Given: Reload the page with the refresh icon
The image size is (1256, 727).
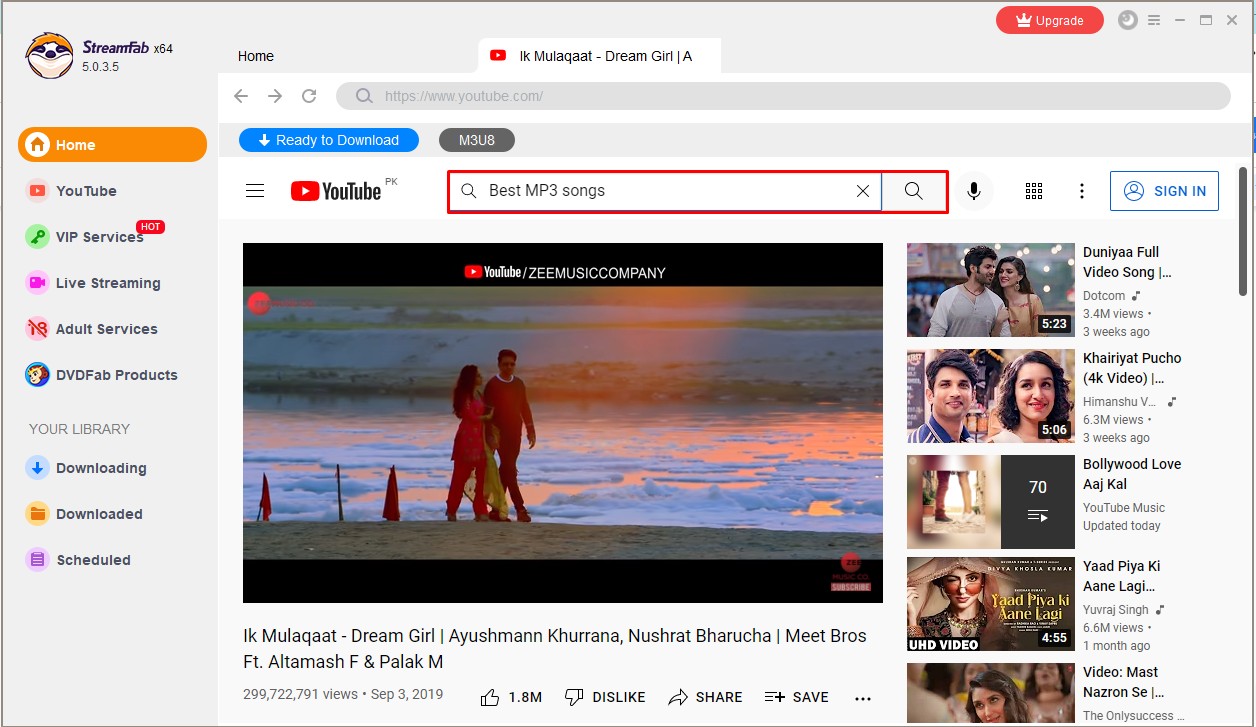Looking at the screenshot, I should pos(309,96).
